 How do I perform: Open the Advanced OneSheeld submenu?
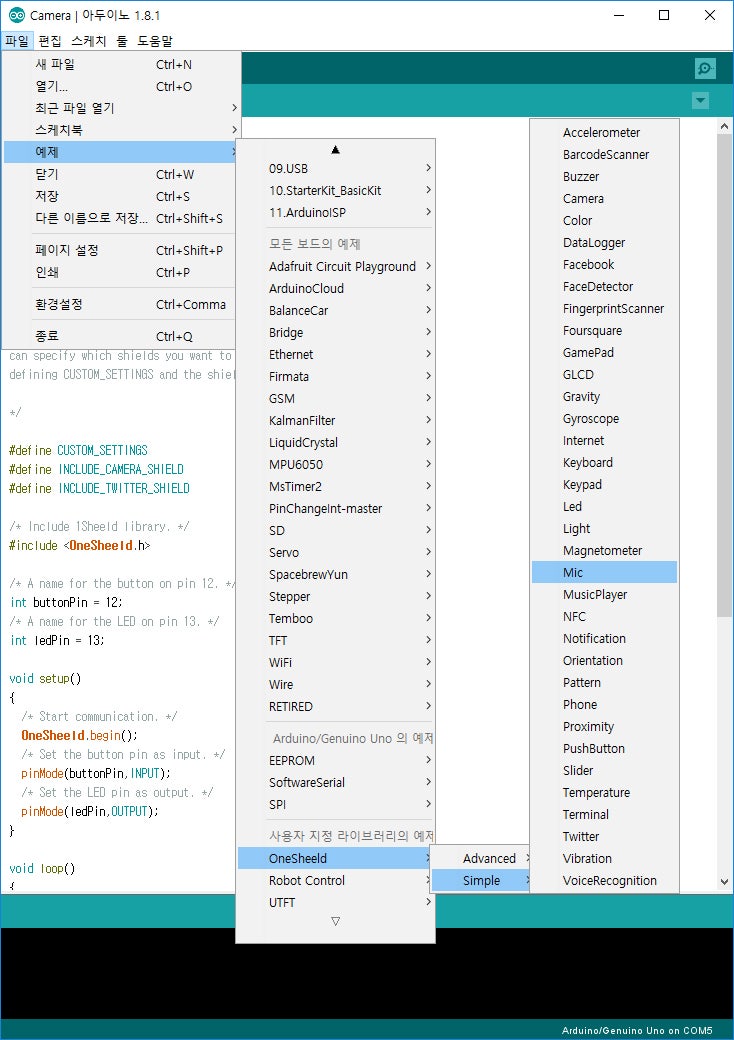point(481,858)
